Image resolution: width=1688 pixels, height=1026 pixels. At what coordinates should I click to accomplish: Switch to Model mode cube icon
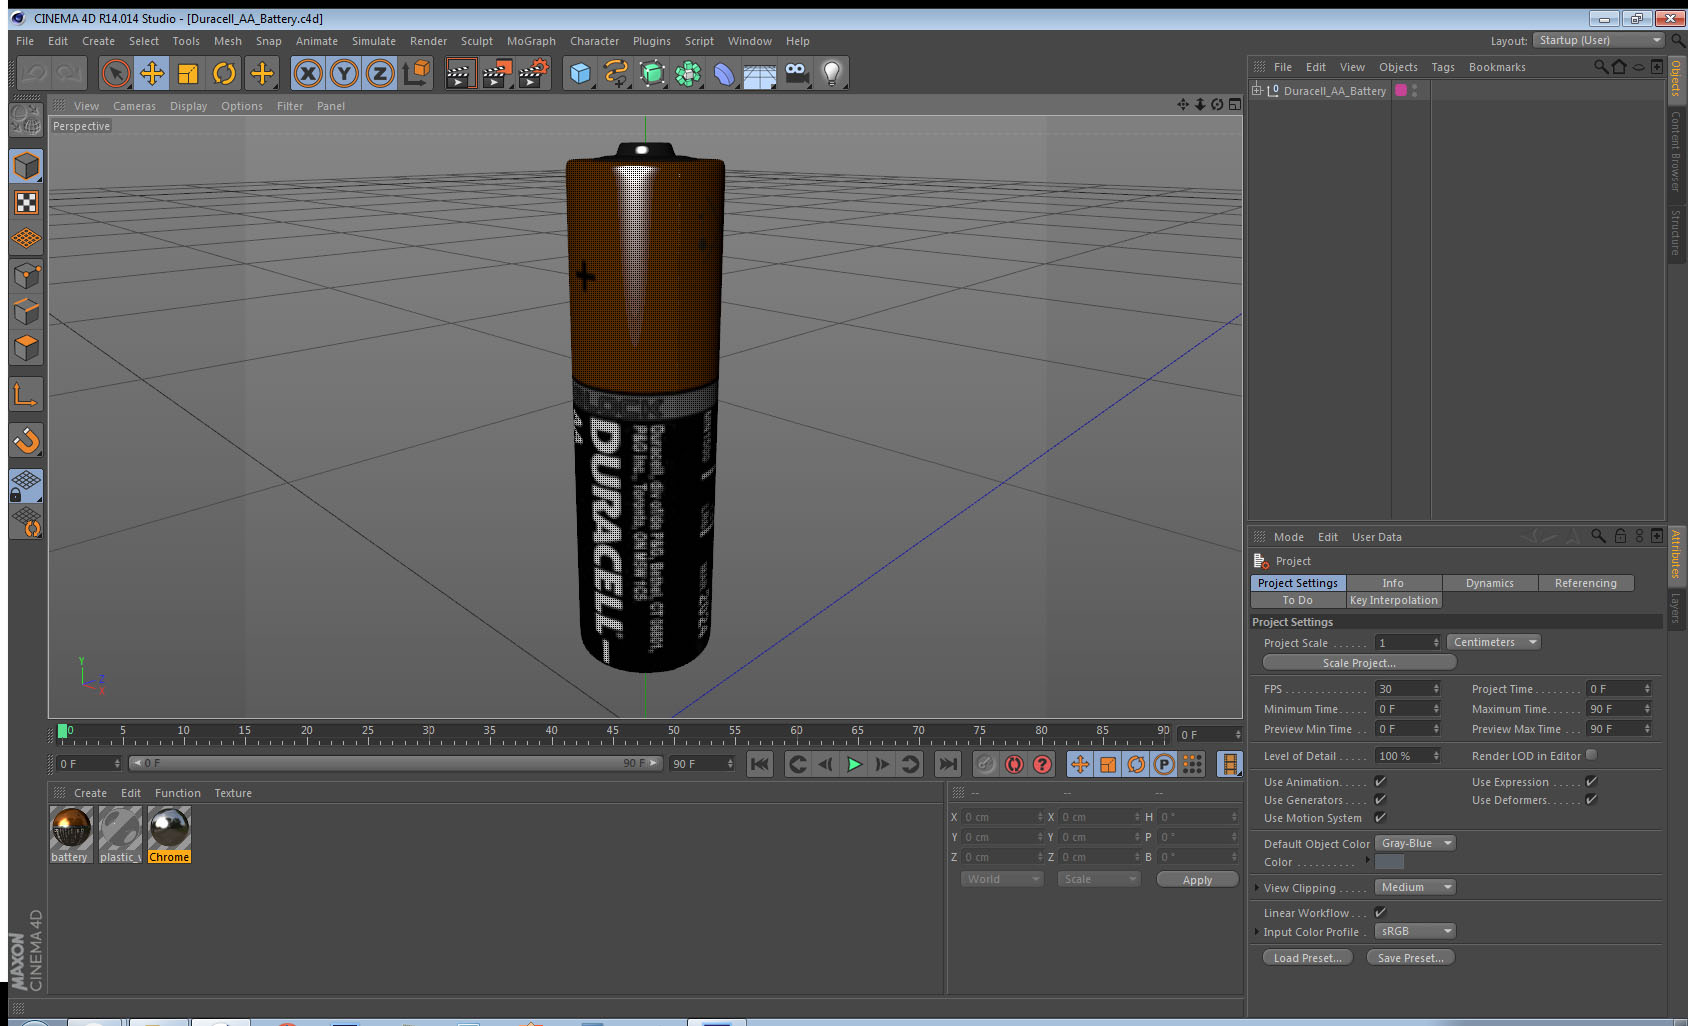pyautogui.click(x=26, y=166)
